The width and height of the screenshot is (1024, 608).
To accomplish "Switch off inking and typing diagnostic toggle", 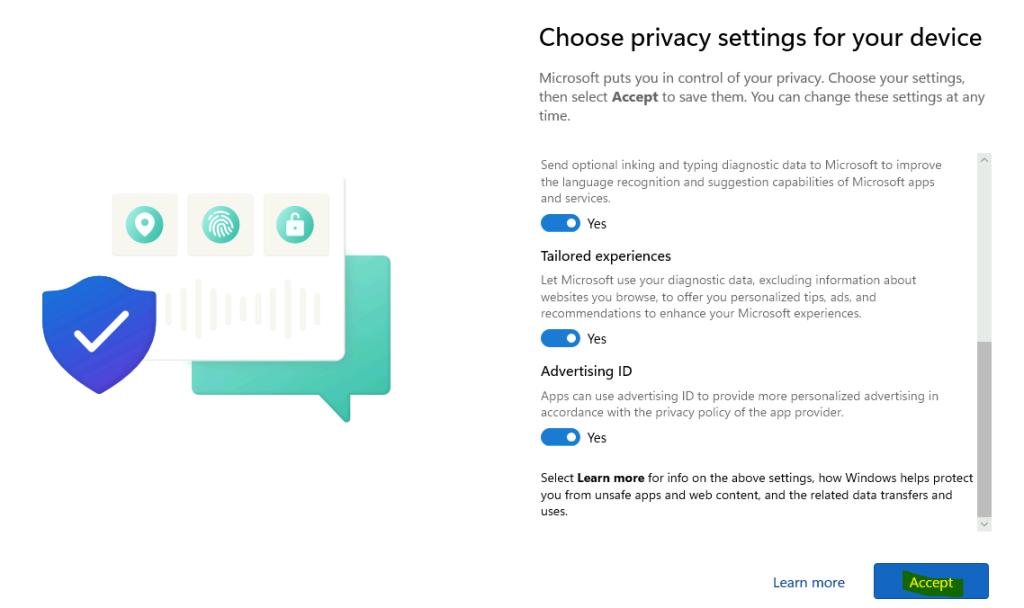I will pyautogui.click(x=560, y=223).
